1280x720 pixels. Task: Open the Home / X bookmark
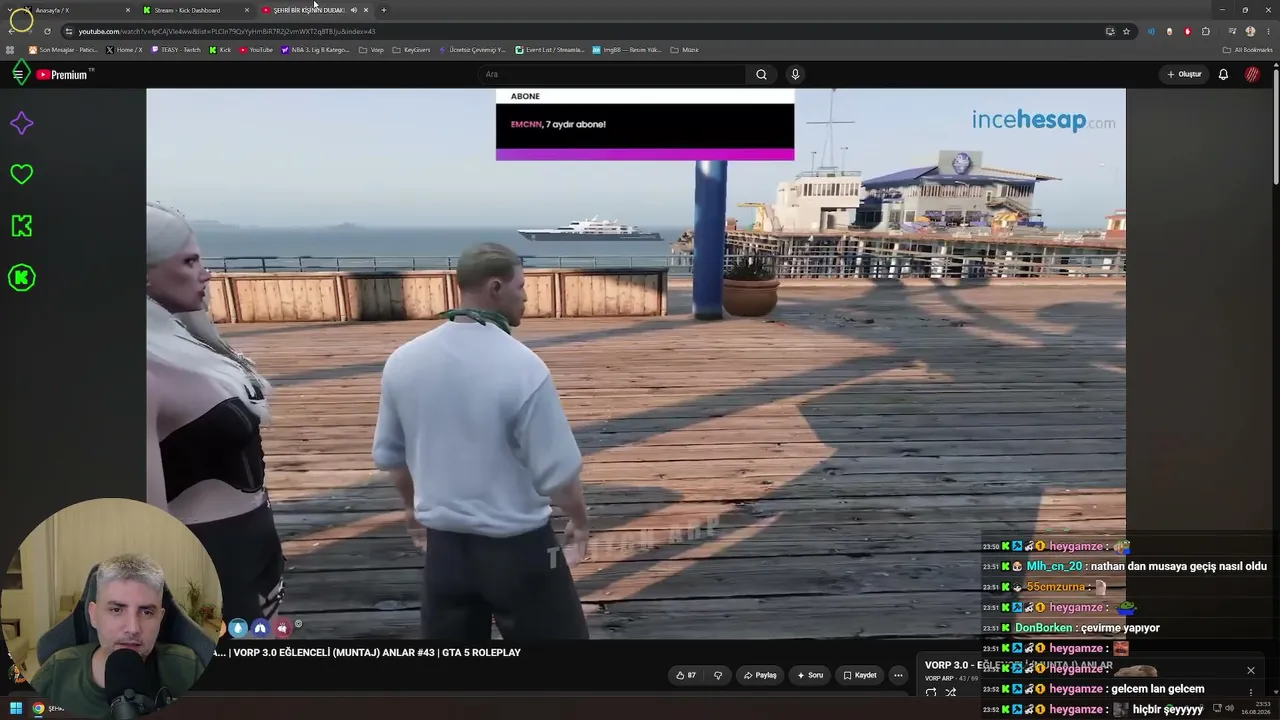[x=124, y=50]
